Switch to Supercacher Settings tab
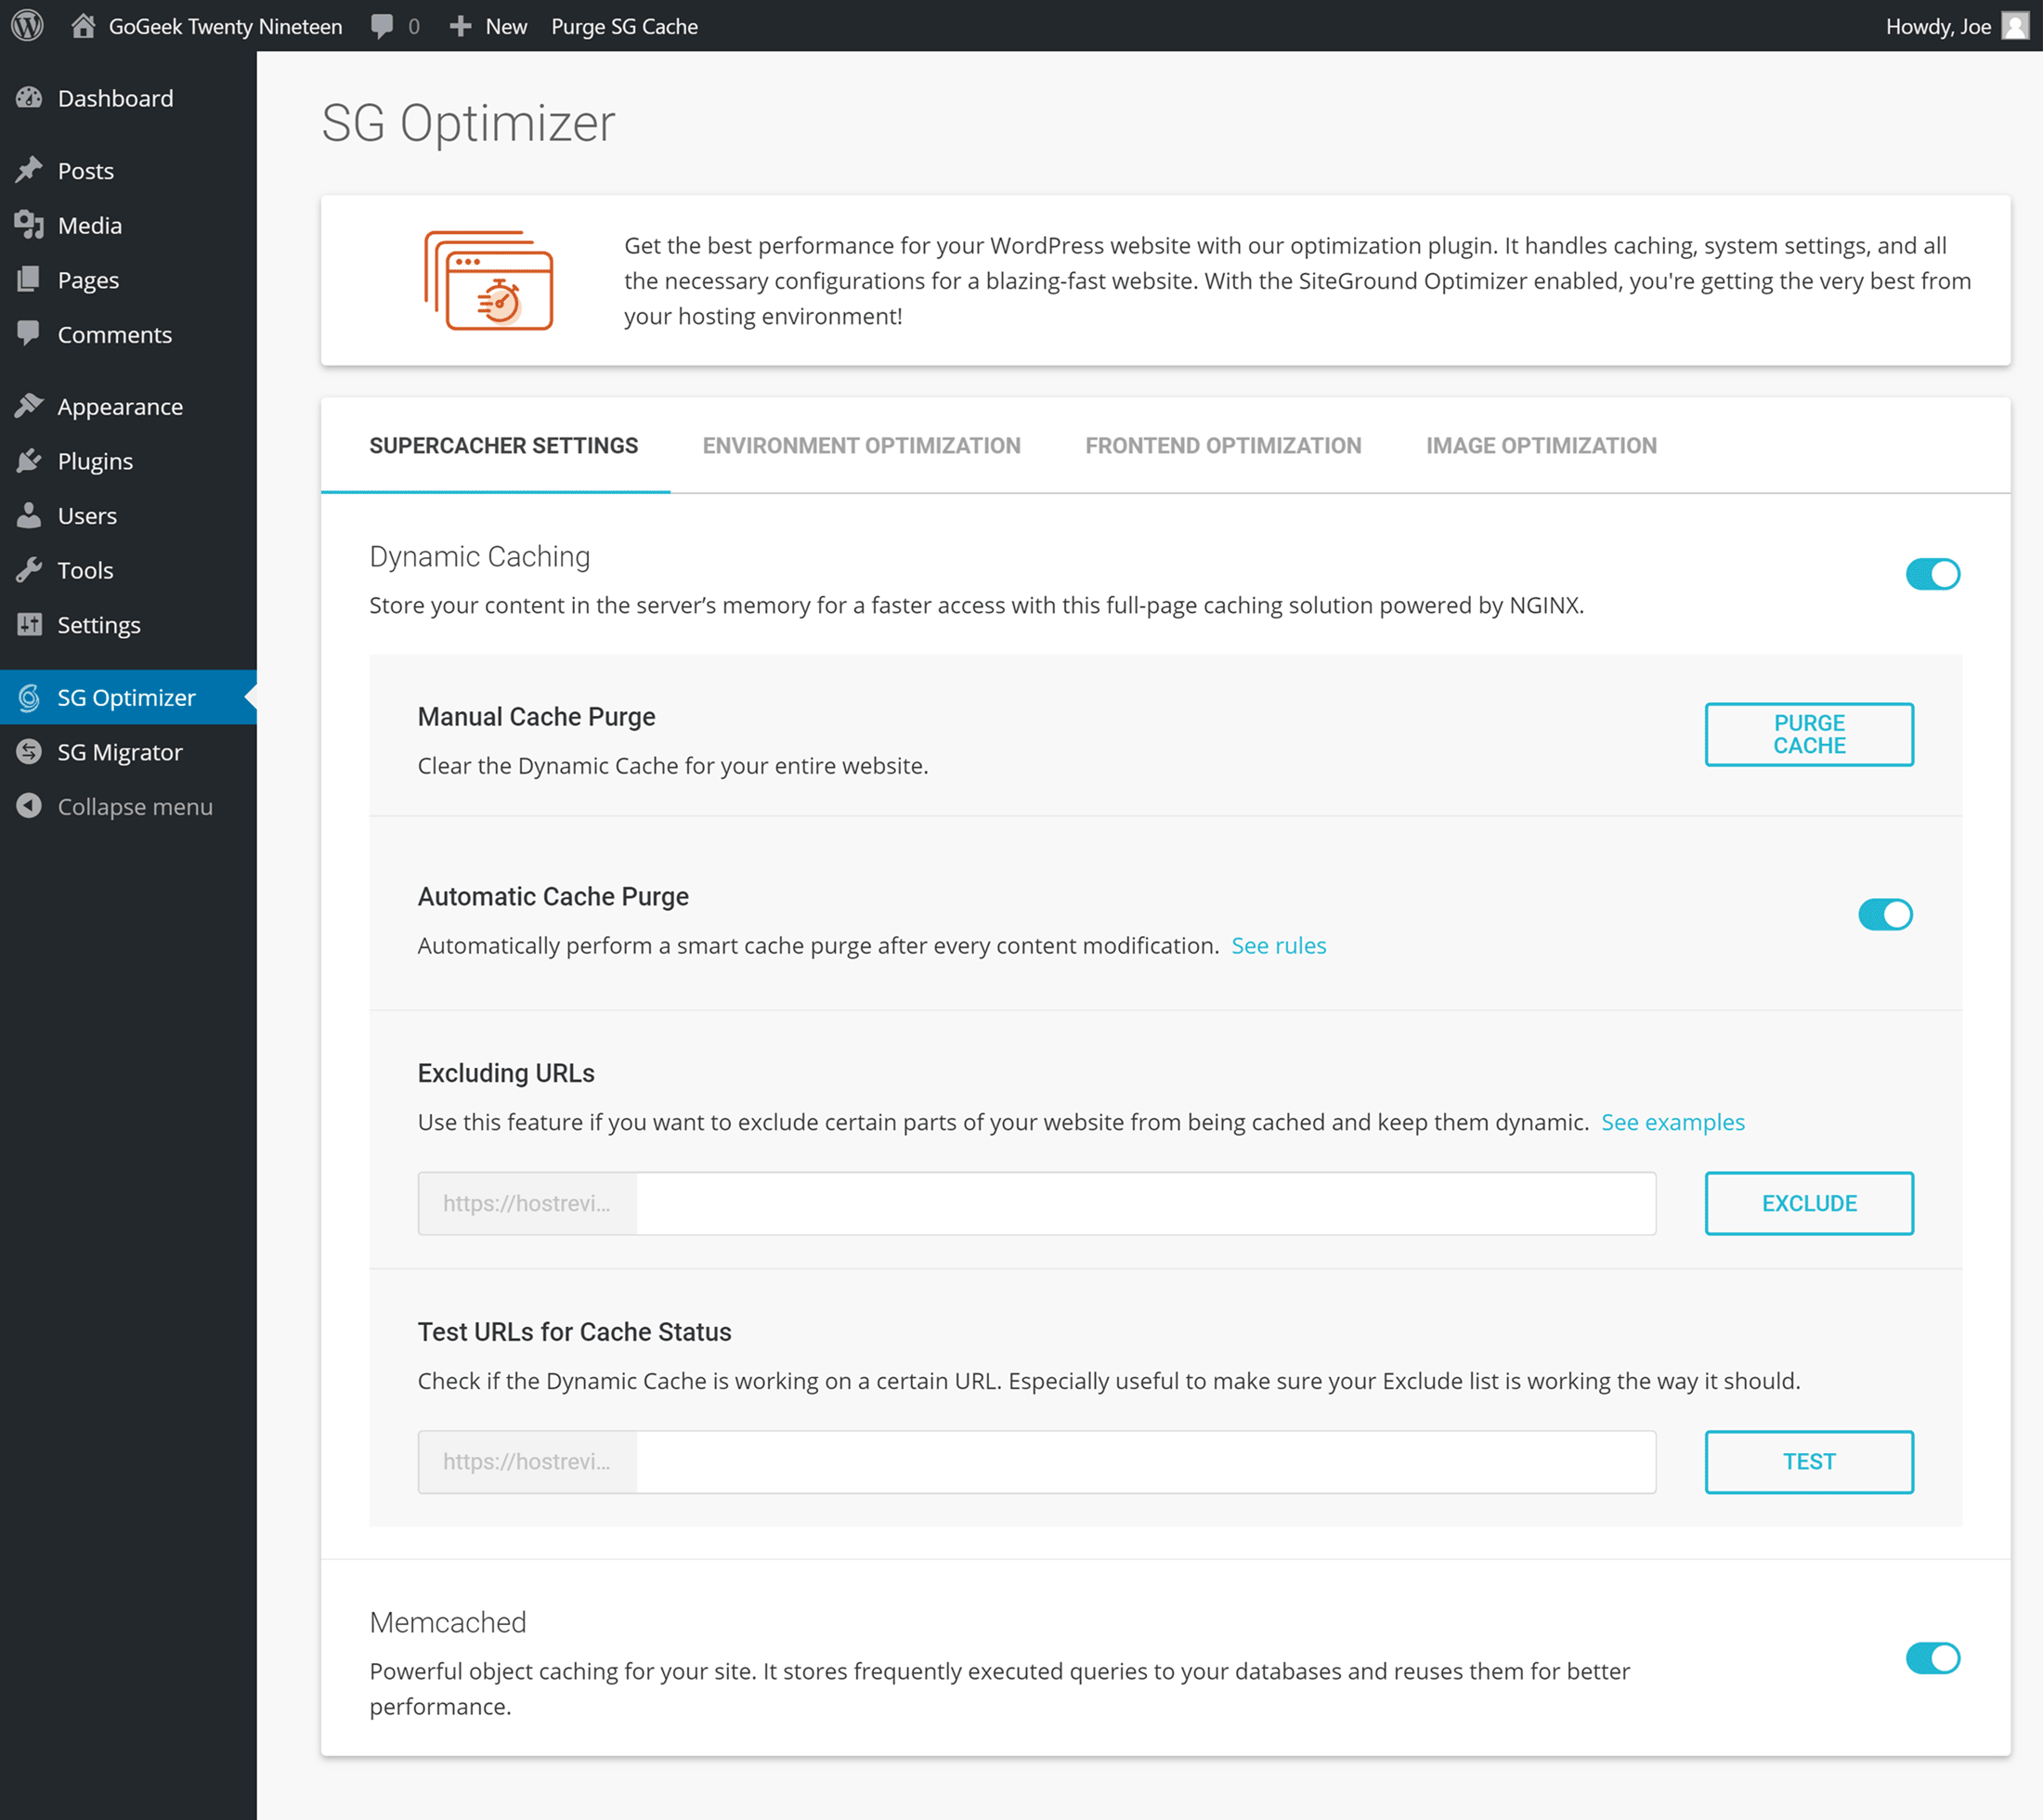 (503, 446)
